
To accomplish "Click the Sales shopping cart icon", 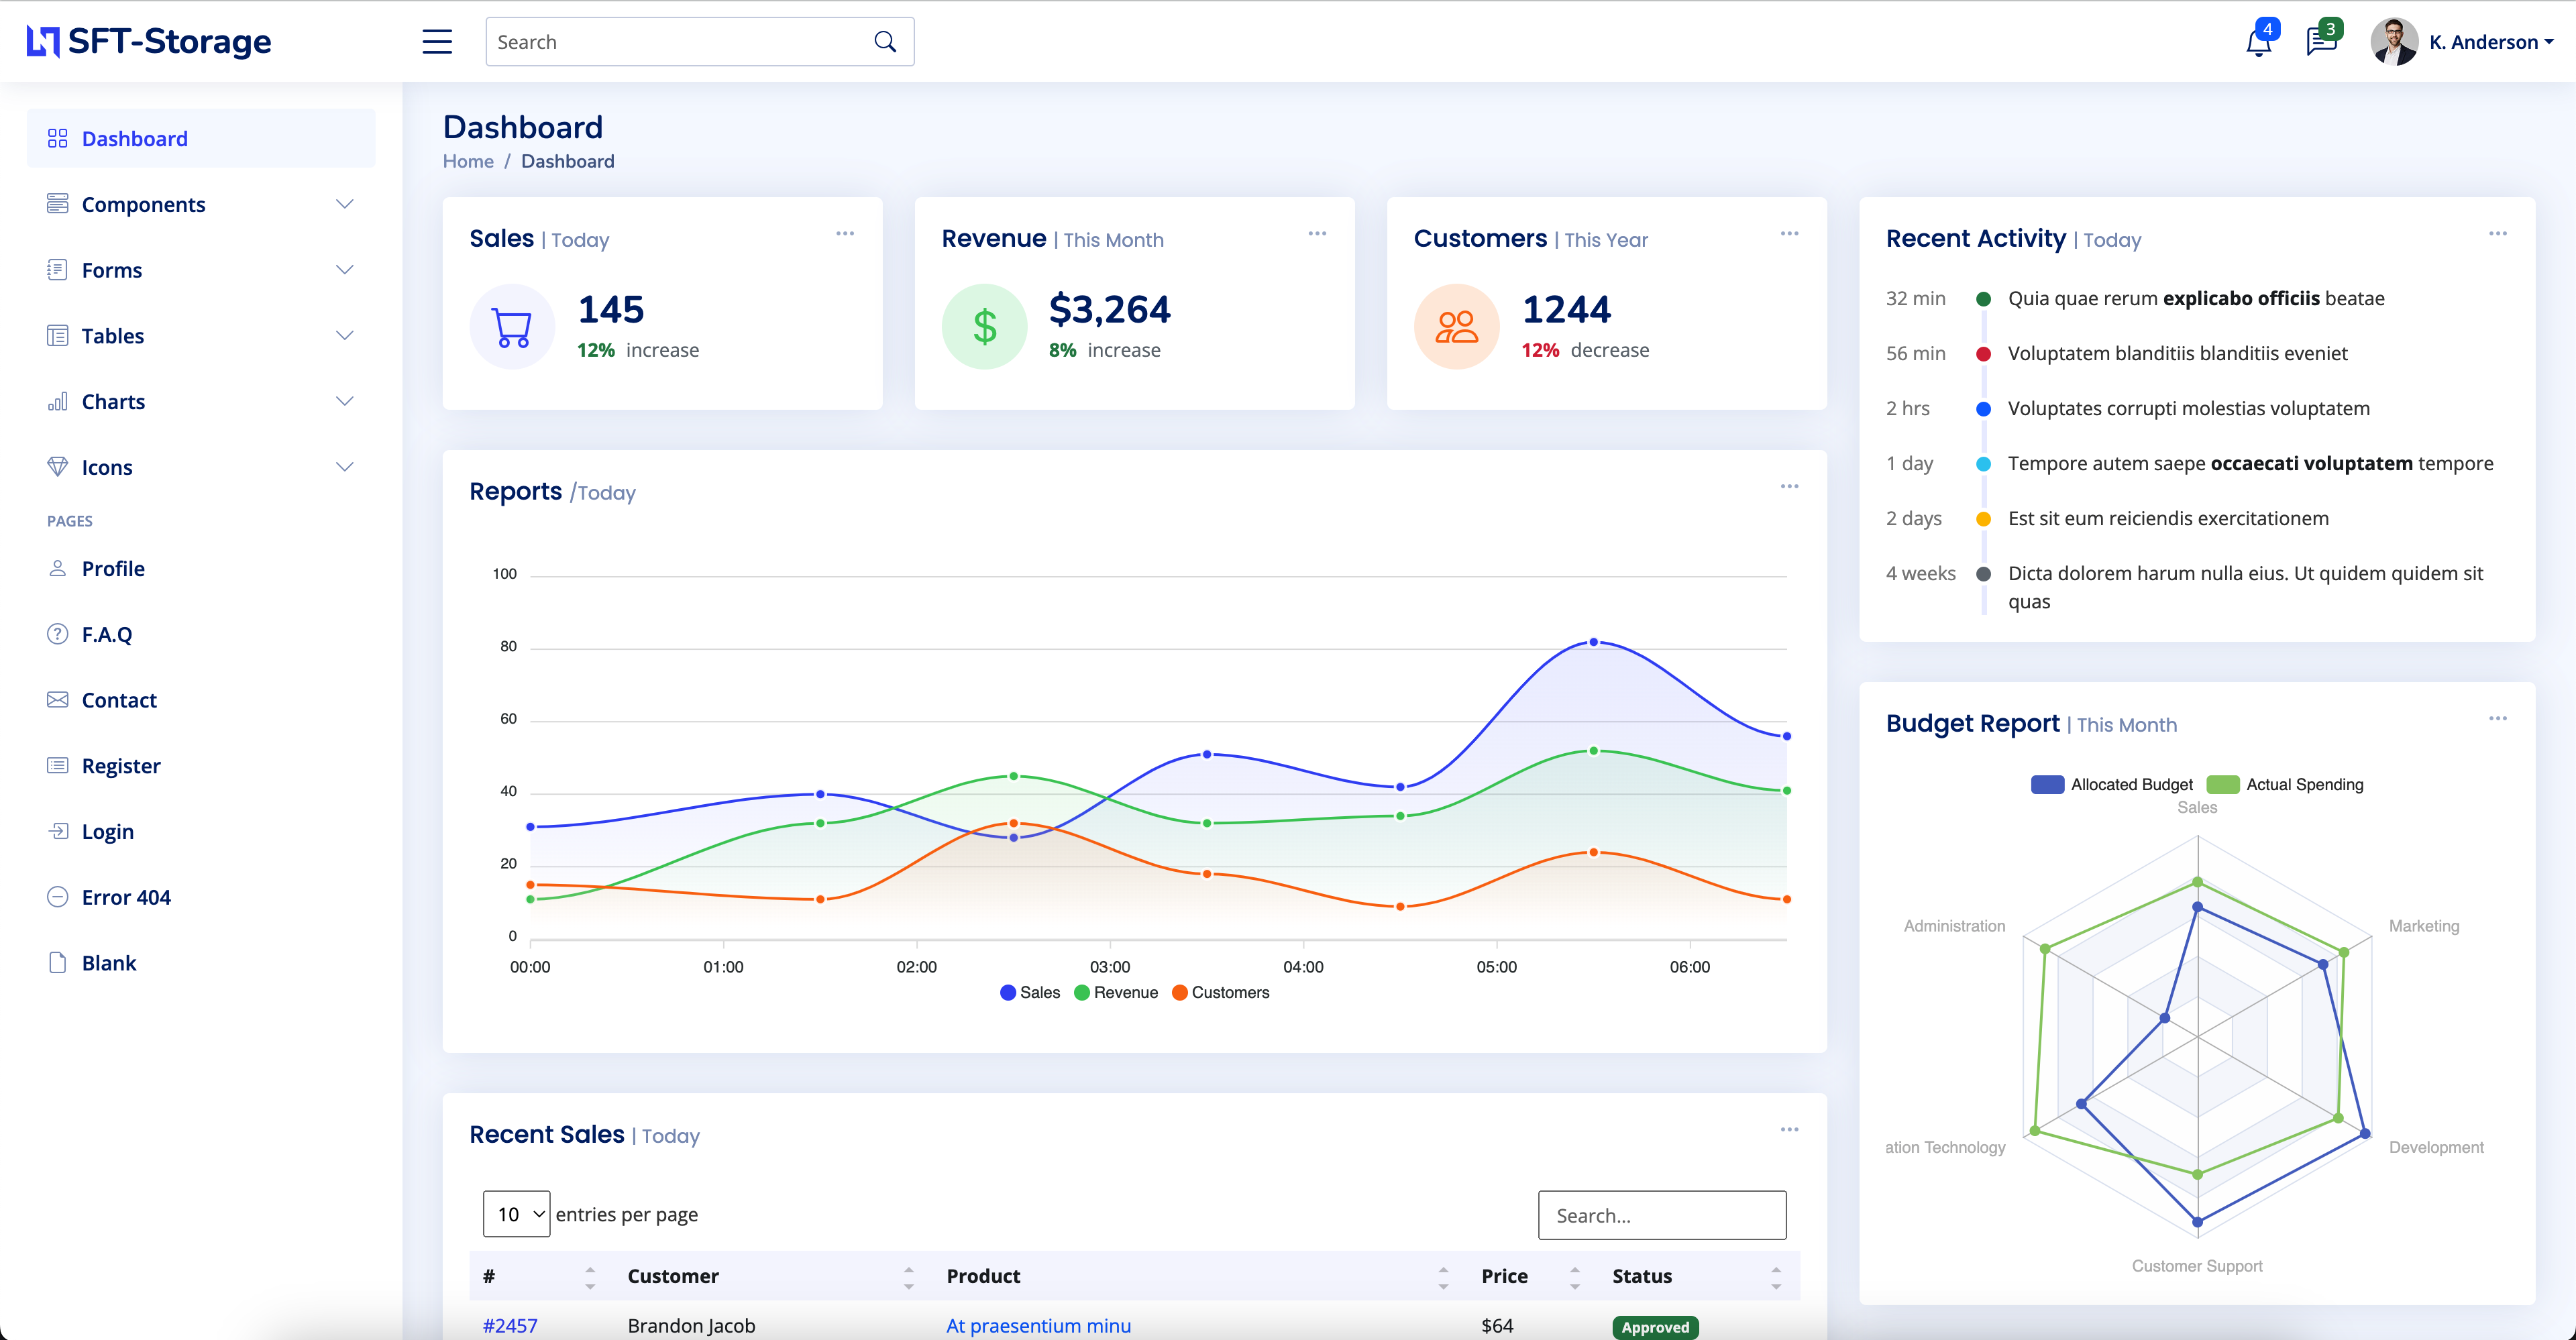I will (x=512, y=327).
